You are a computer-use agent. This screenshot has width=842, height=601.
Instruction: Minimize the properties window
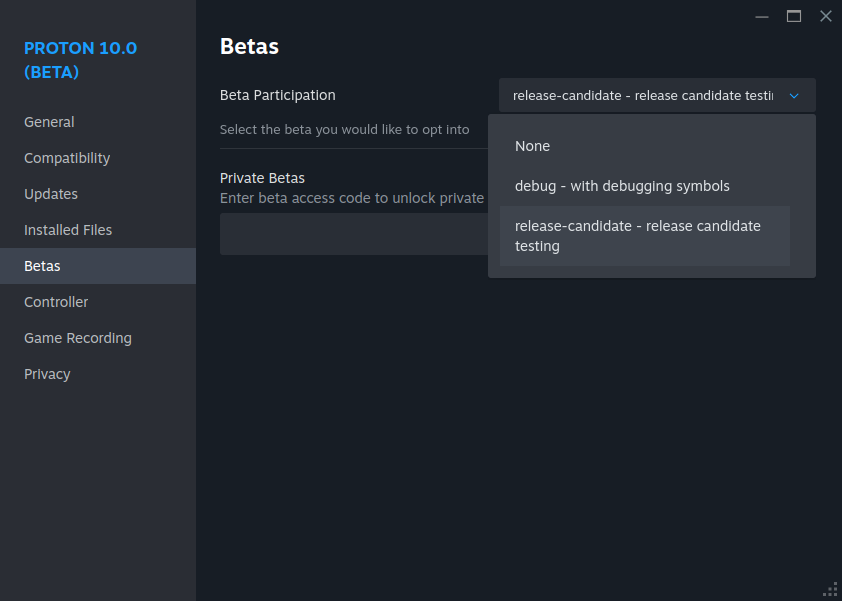pyautogui.click(x=762, y=16)
